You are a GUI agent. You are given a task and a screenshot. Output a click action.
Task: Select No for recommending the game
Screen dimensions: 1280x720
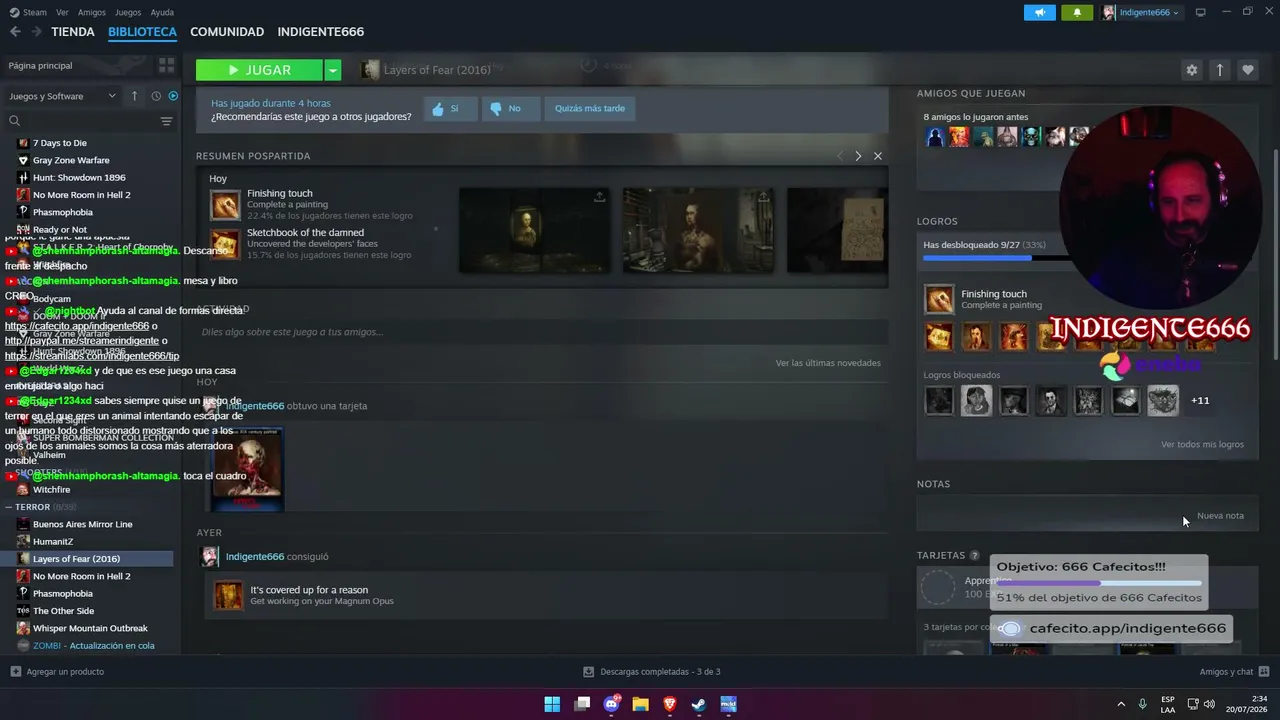tap(510, 108)
